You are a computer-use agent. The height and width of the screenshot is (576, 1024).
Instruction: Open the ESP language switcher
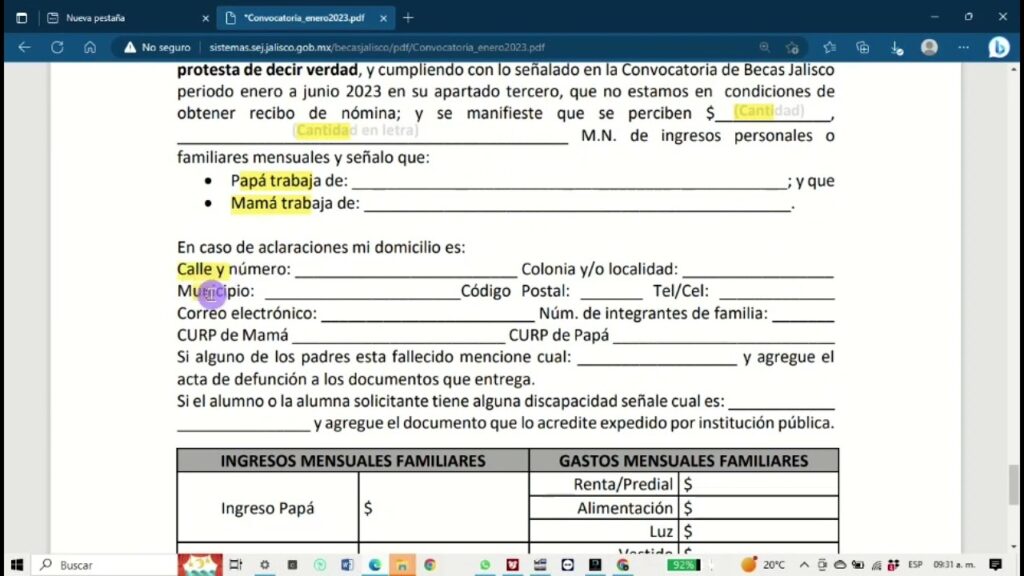[915, 565]
